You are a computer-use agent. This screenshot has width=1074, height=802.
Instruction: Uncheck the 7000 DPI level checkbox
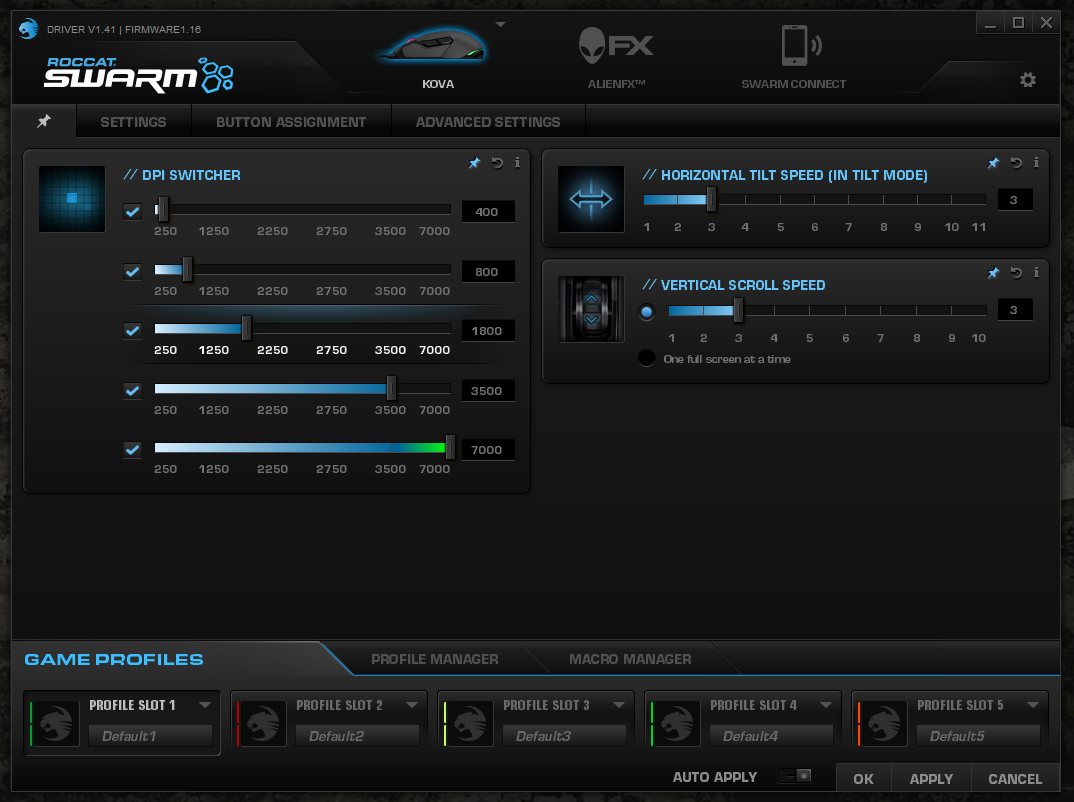click(x=132, y=450)
